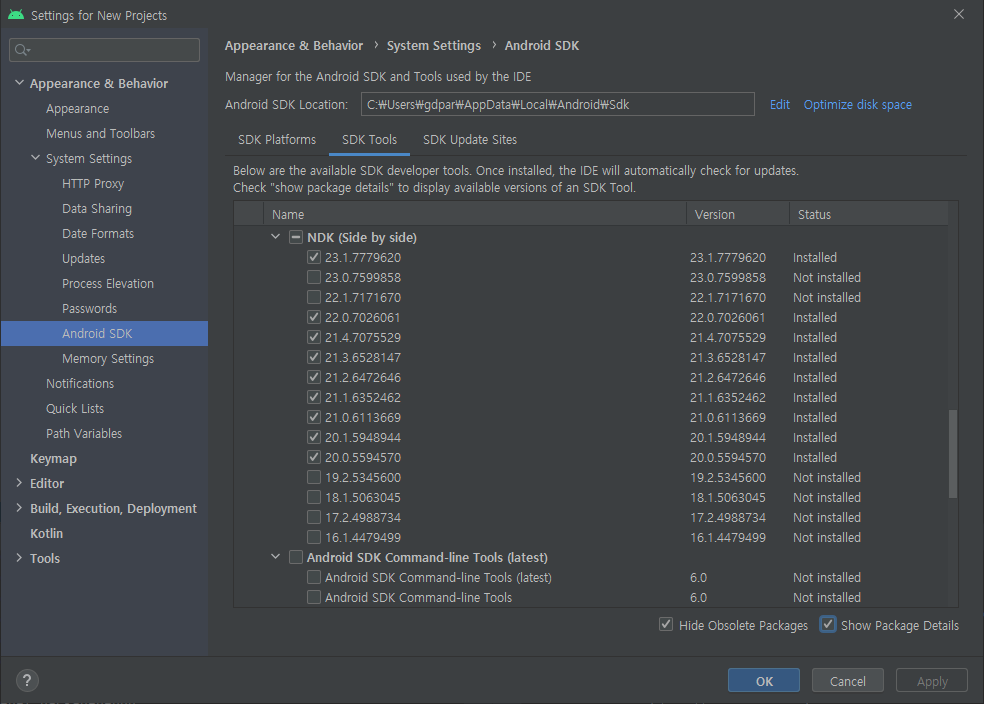Uncheck NDK 21.4.7075529 checkbox

(x=314, y=338)
